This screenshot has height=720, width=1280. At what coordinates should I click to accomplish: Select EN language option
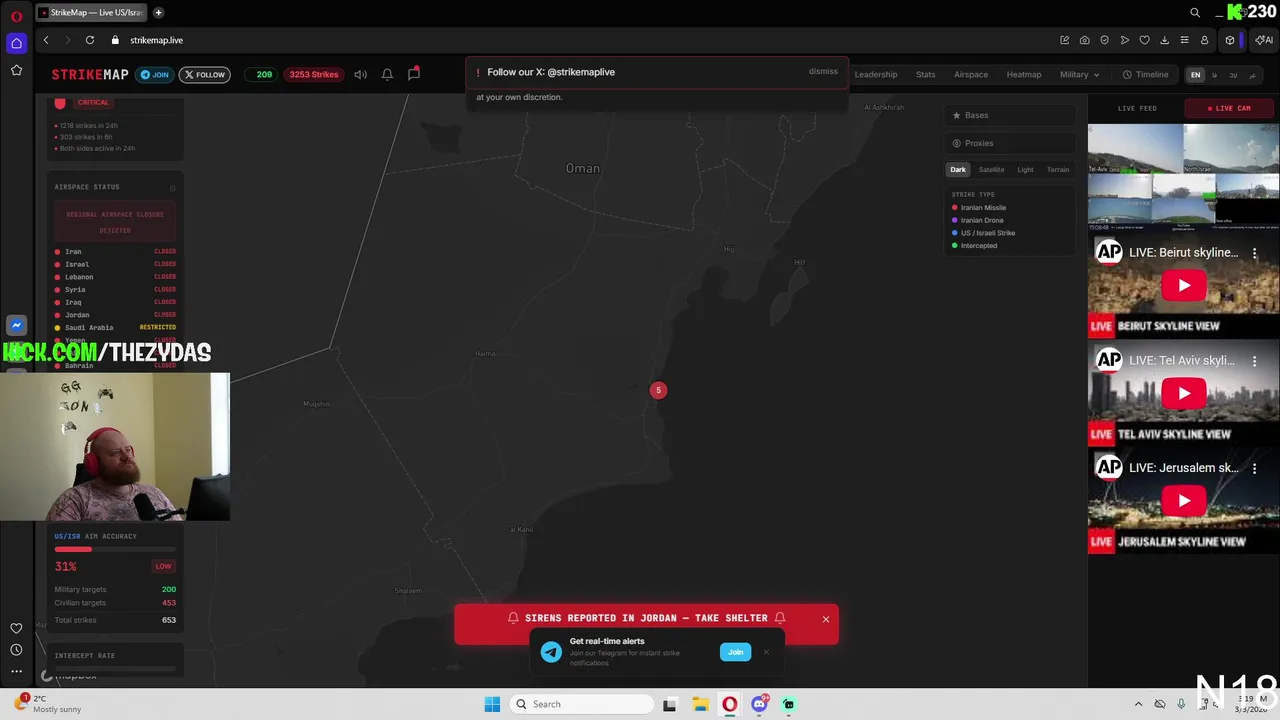click(x=1195, y=75)
